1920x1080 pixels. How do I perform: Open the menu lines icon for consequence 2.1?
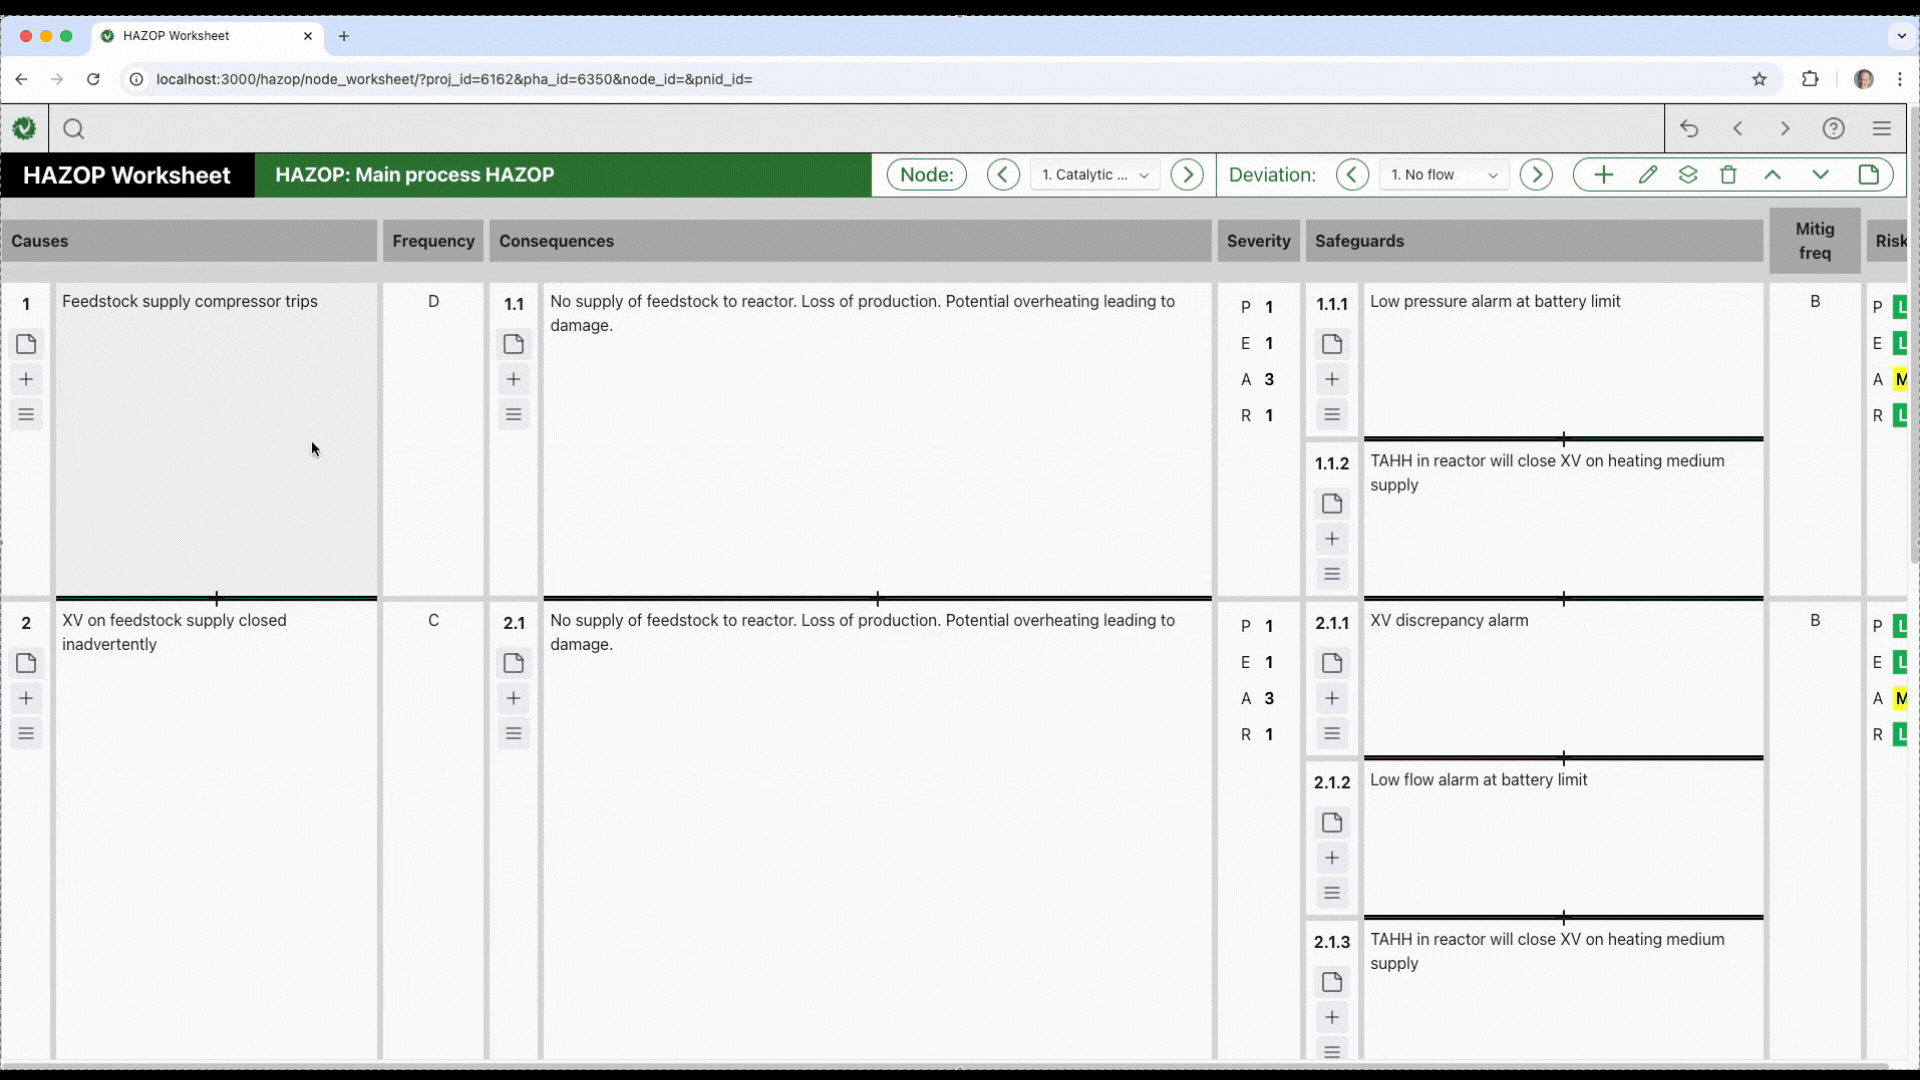513,733
